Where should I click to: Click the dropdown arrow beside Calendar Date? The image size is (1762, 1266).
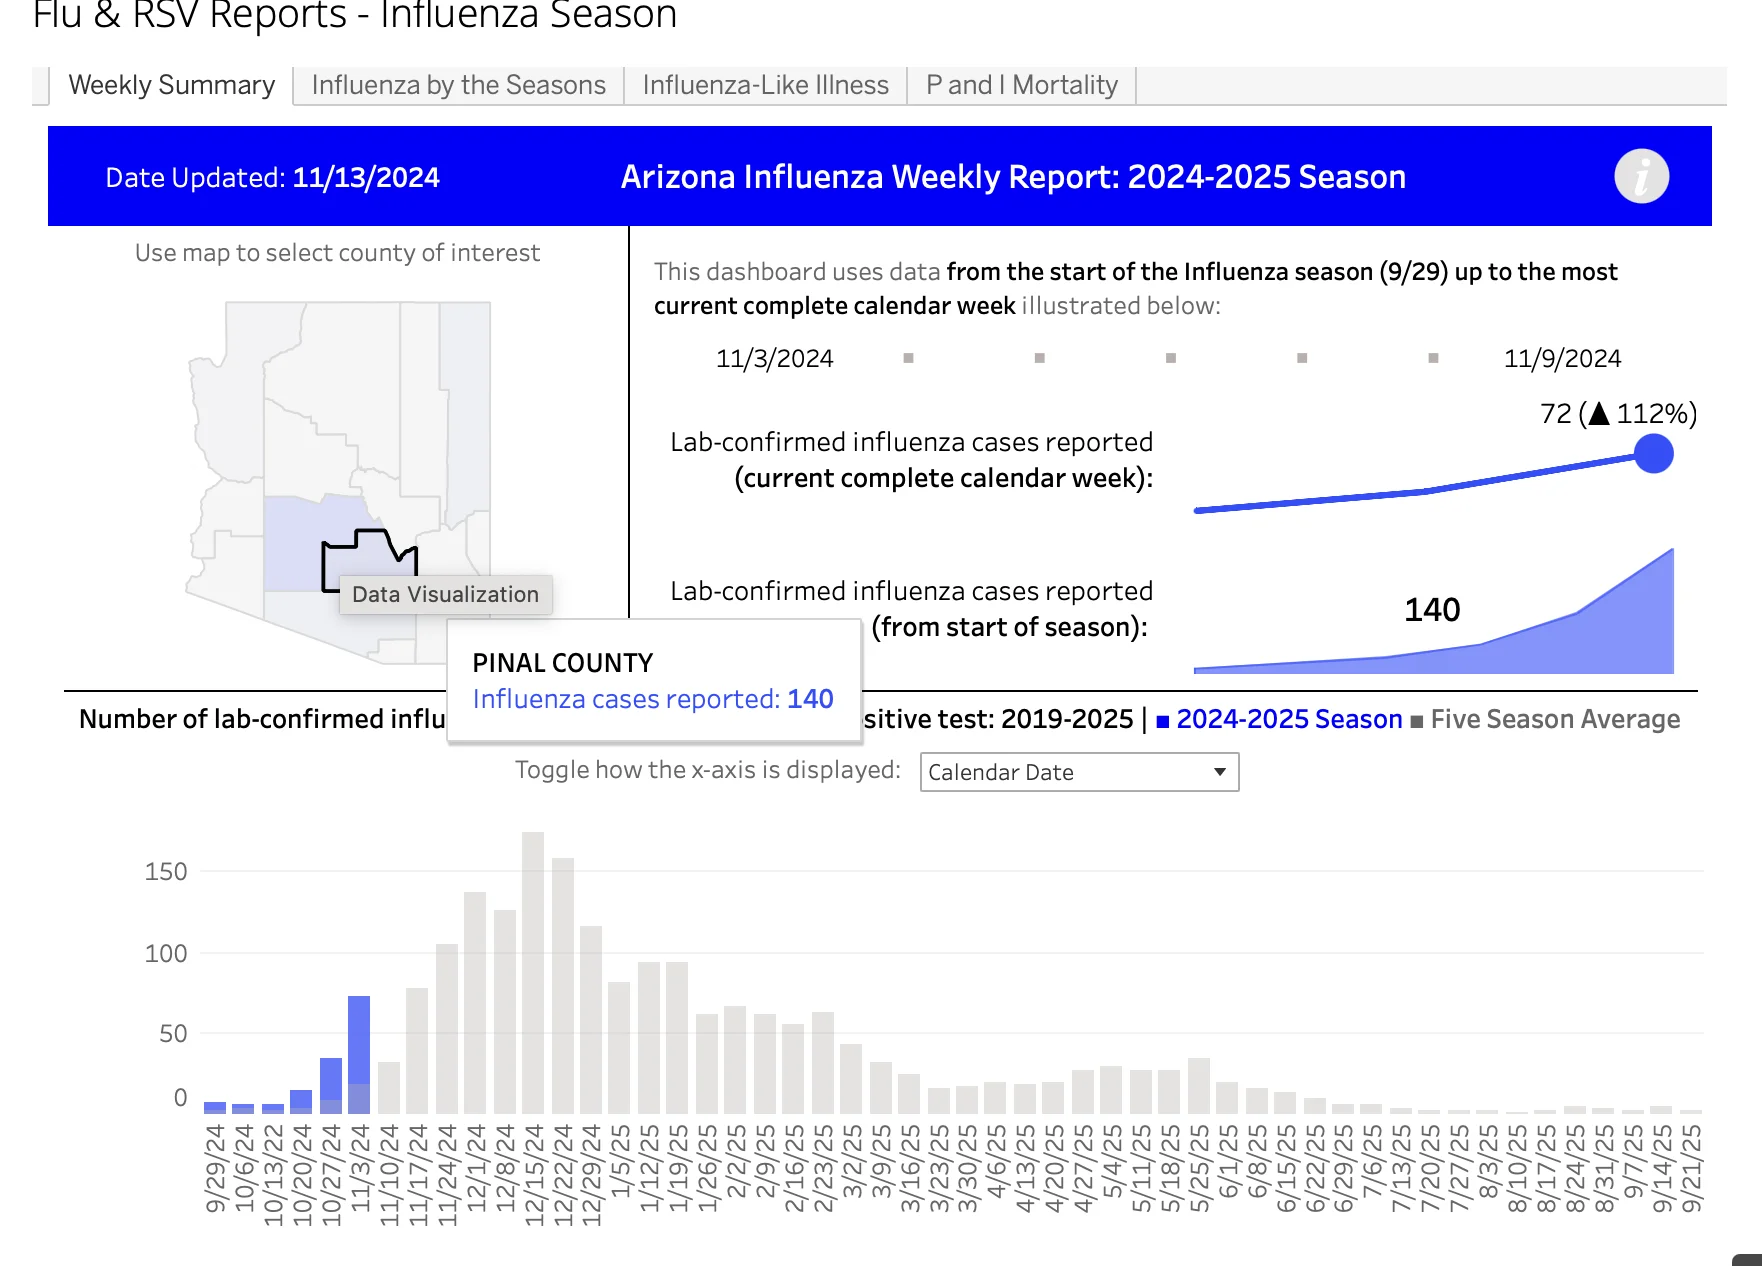tap(1219, 772)
